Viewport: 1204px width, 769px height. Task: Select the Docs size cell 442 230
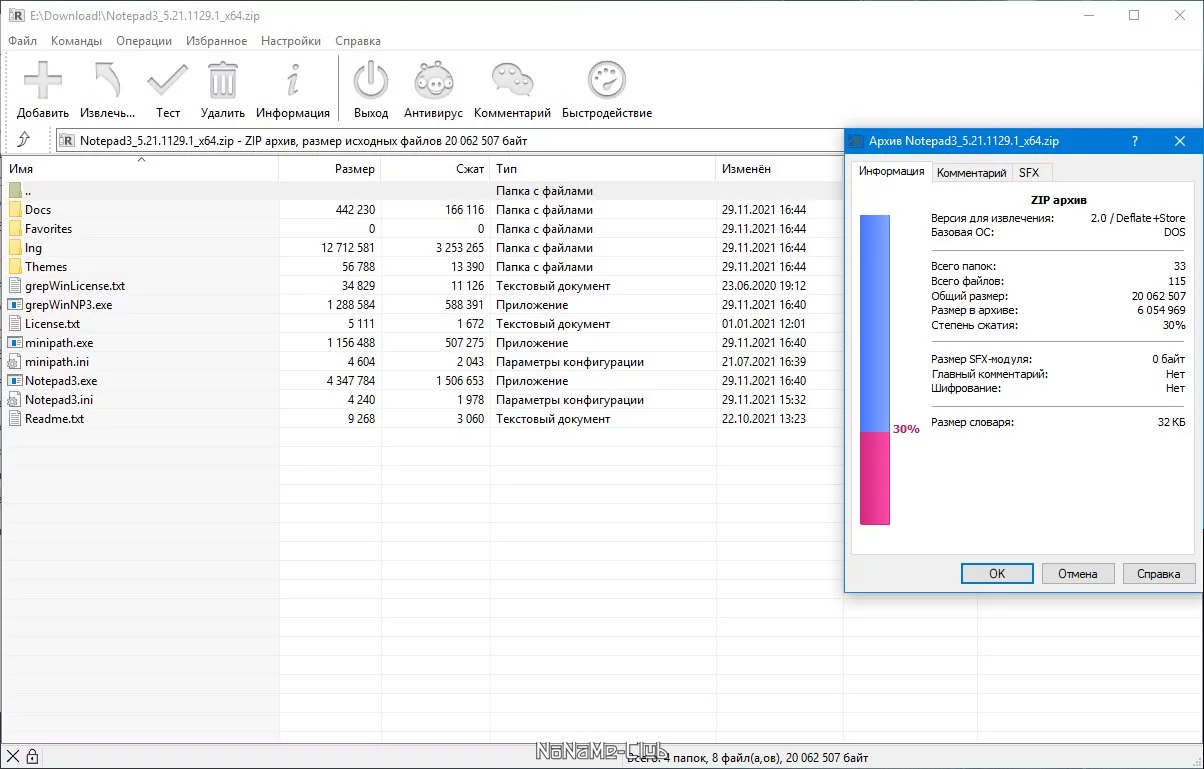click(x=356, y=210)
